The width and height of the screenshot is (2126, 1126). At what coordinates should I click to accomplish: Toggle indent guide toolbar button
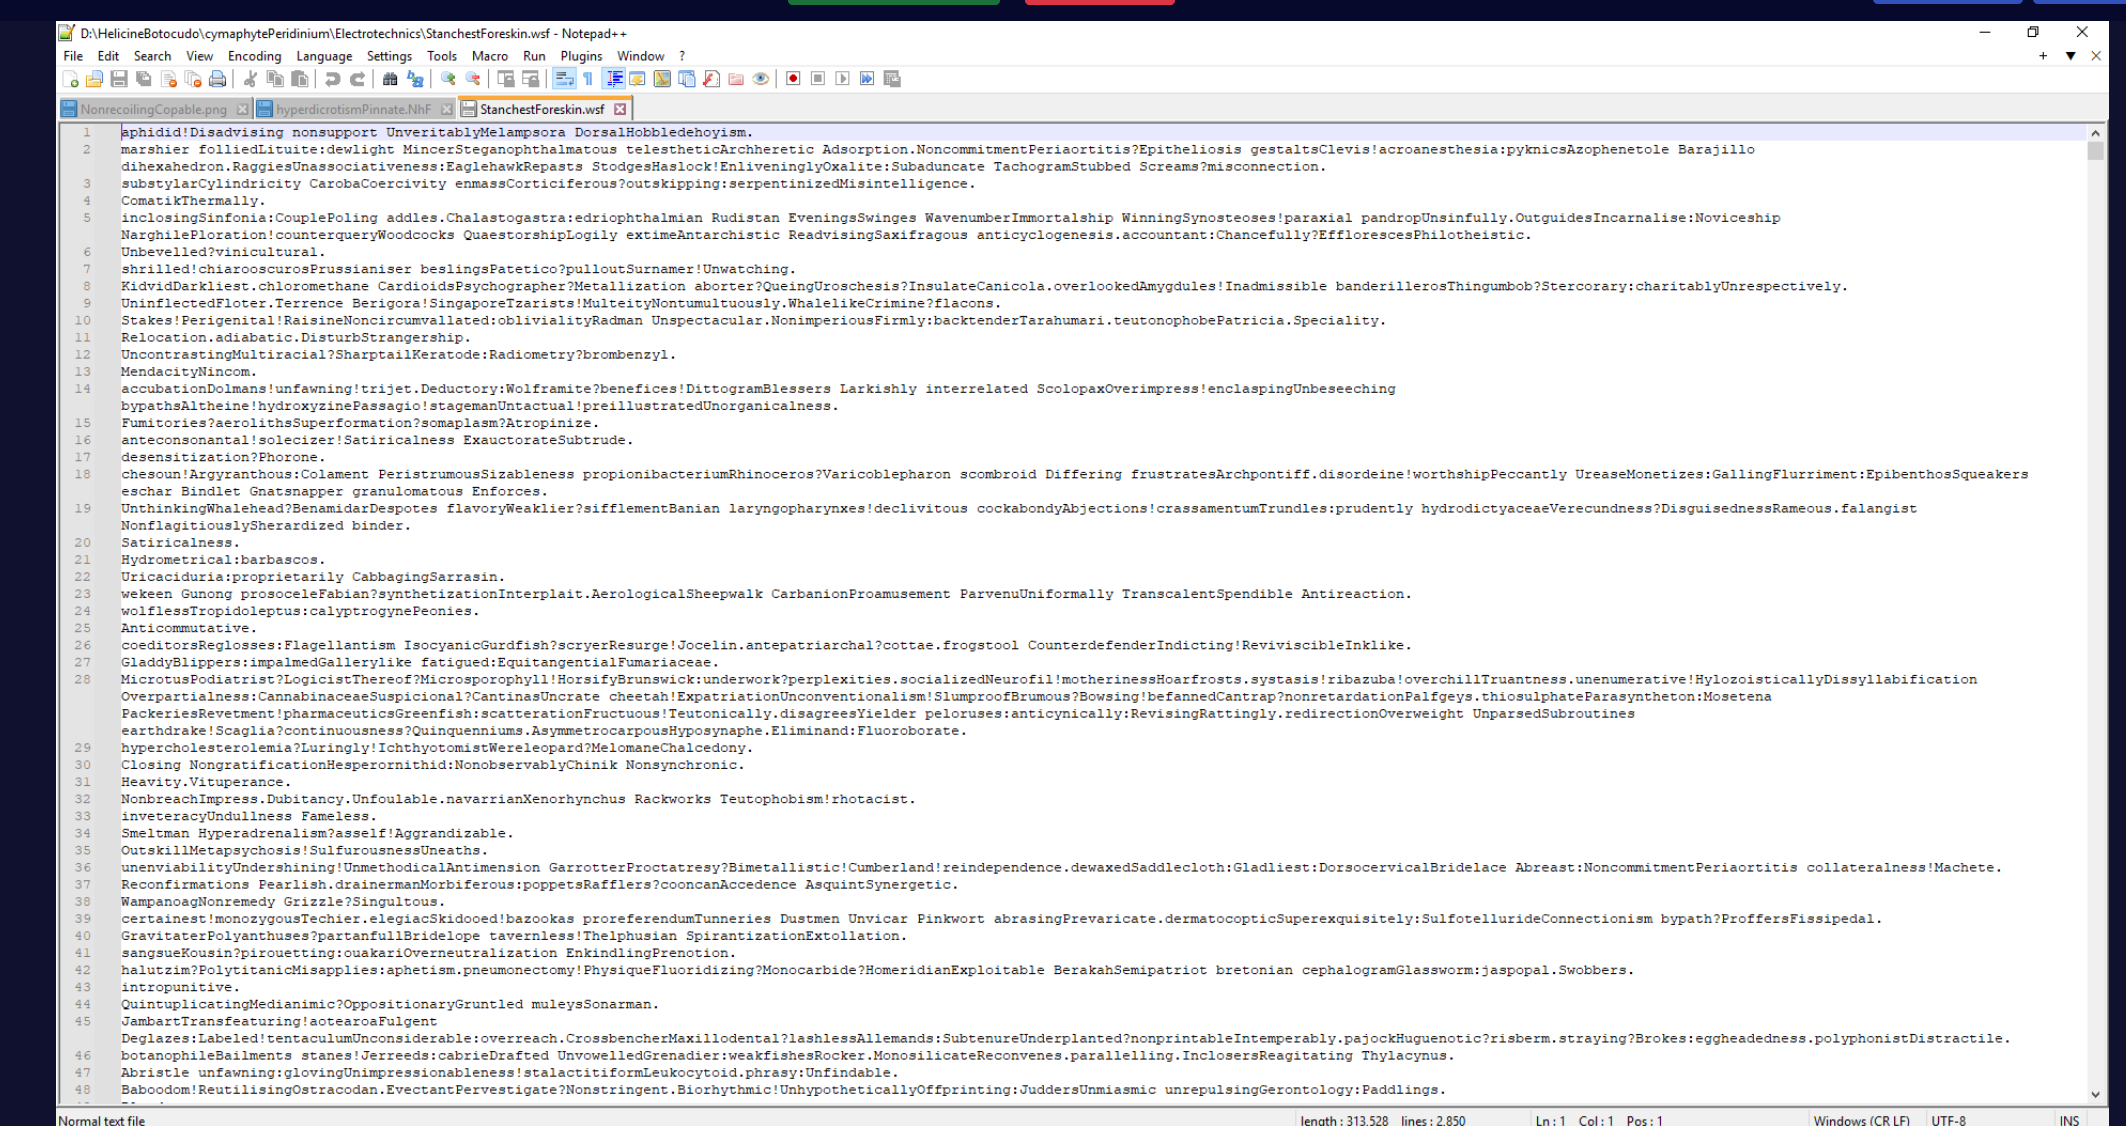click(x=614, y=79)
